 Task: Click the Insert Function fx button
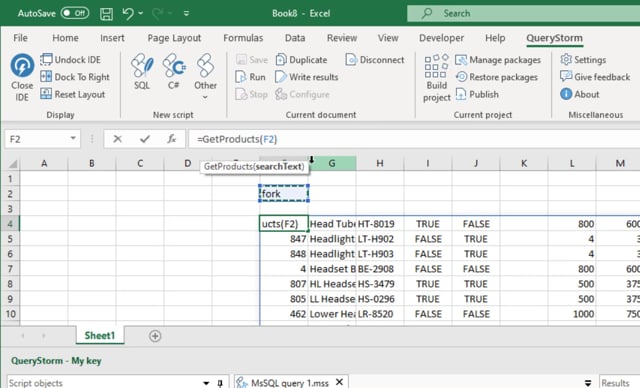point(171,139)
